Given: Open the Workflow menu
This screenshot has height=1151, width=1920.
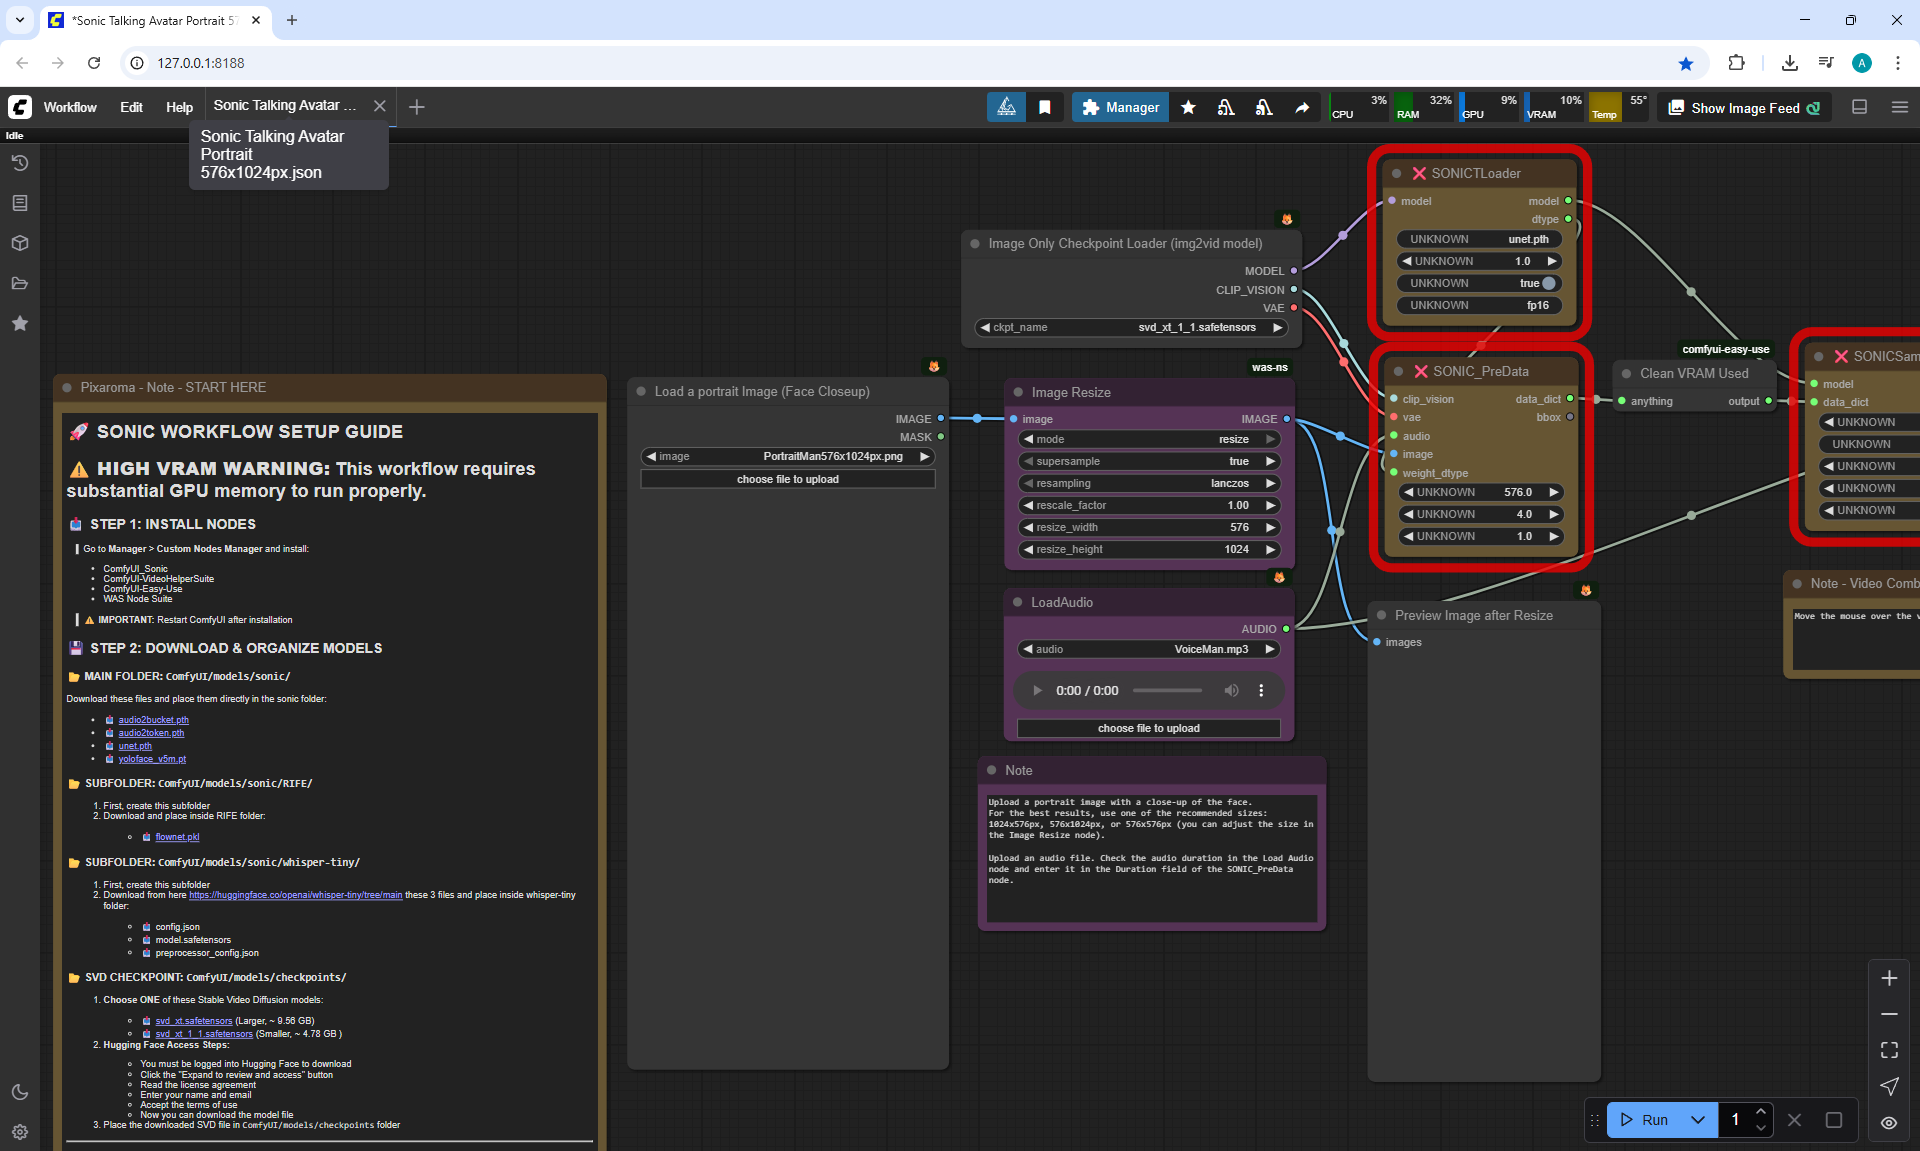Looking at the screenshot, I should [70, 107].
